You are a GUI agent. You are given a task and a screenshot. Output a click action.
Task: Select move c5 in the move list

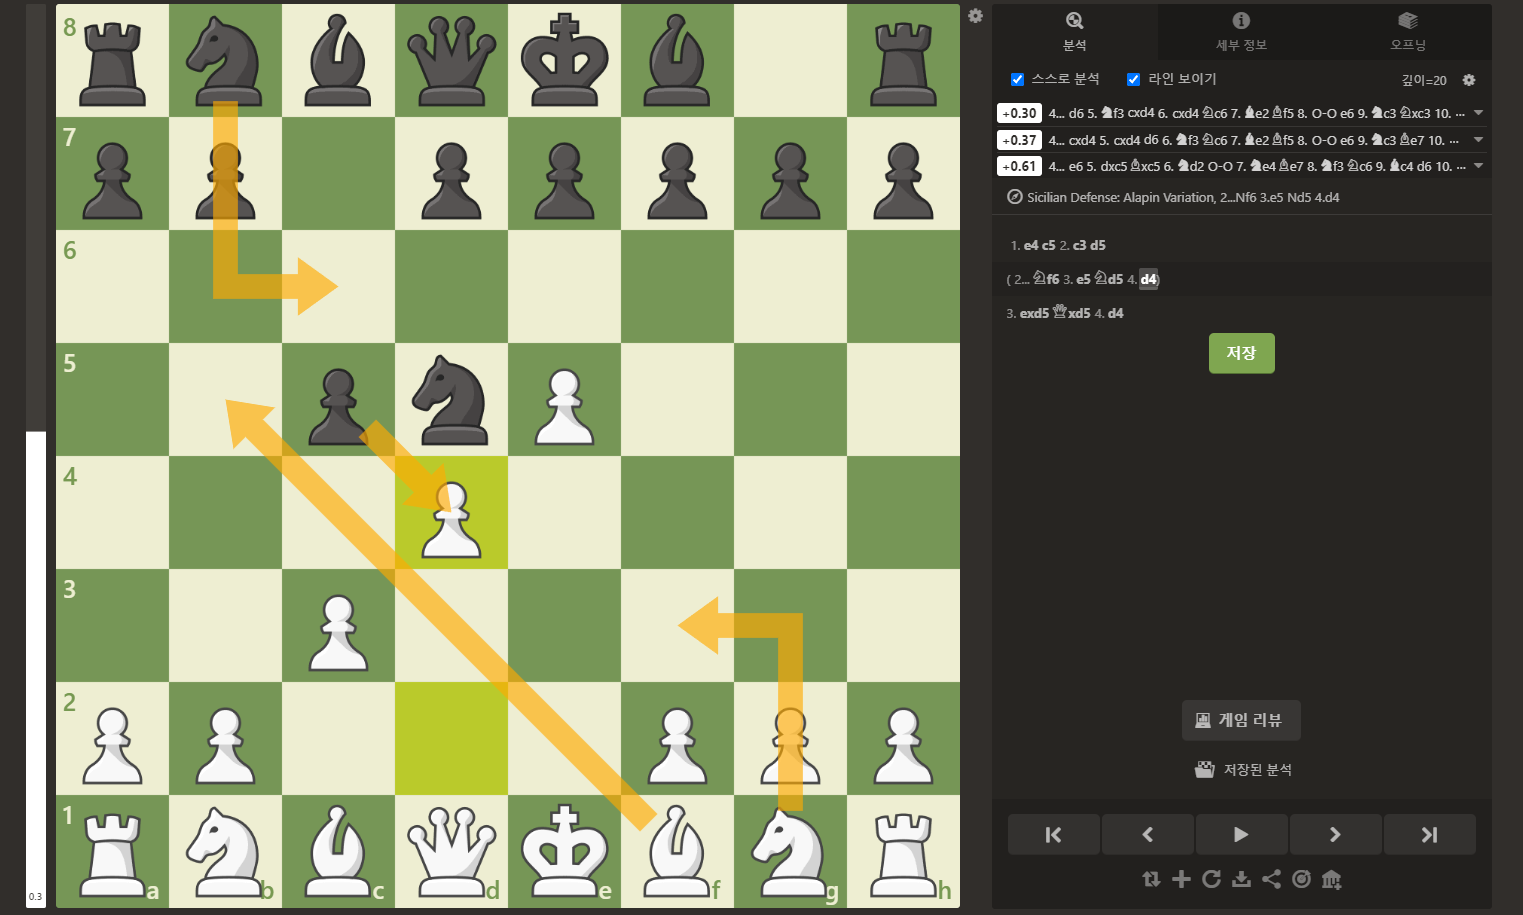pos(1048,245)
